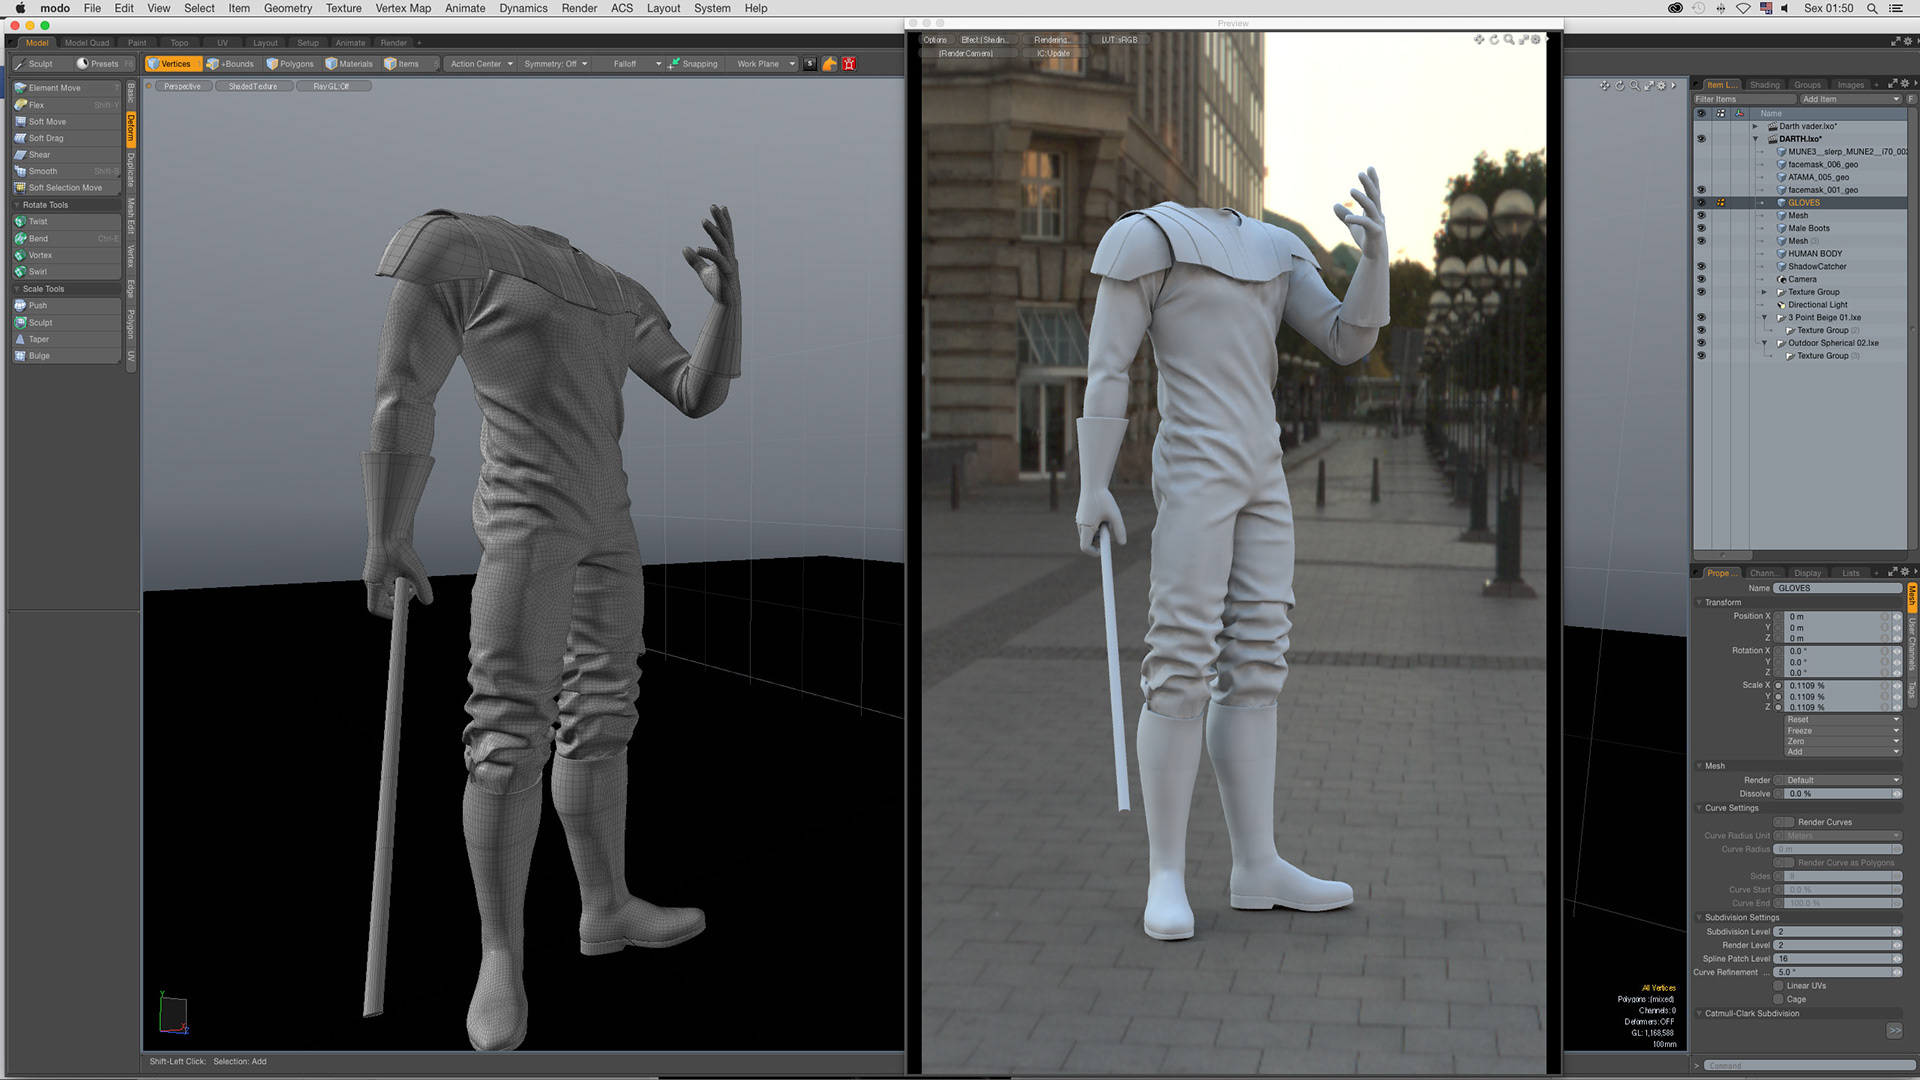1920x1080 pixels.
Task: Open the Dynamics menu
Action: coord(523,8)
